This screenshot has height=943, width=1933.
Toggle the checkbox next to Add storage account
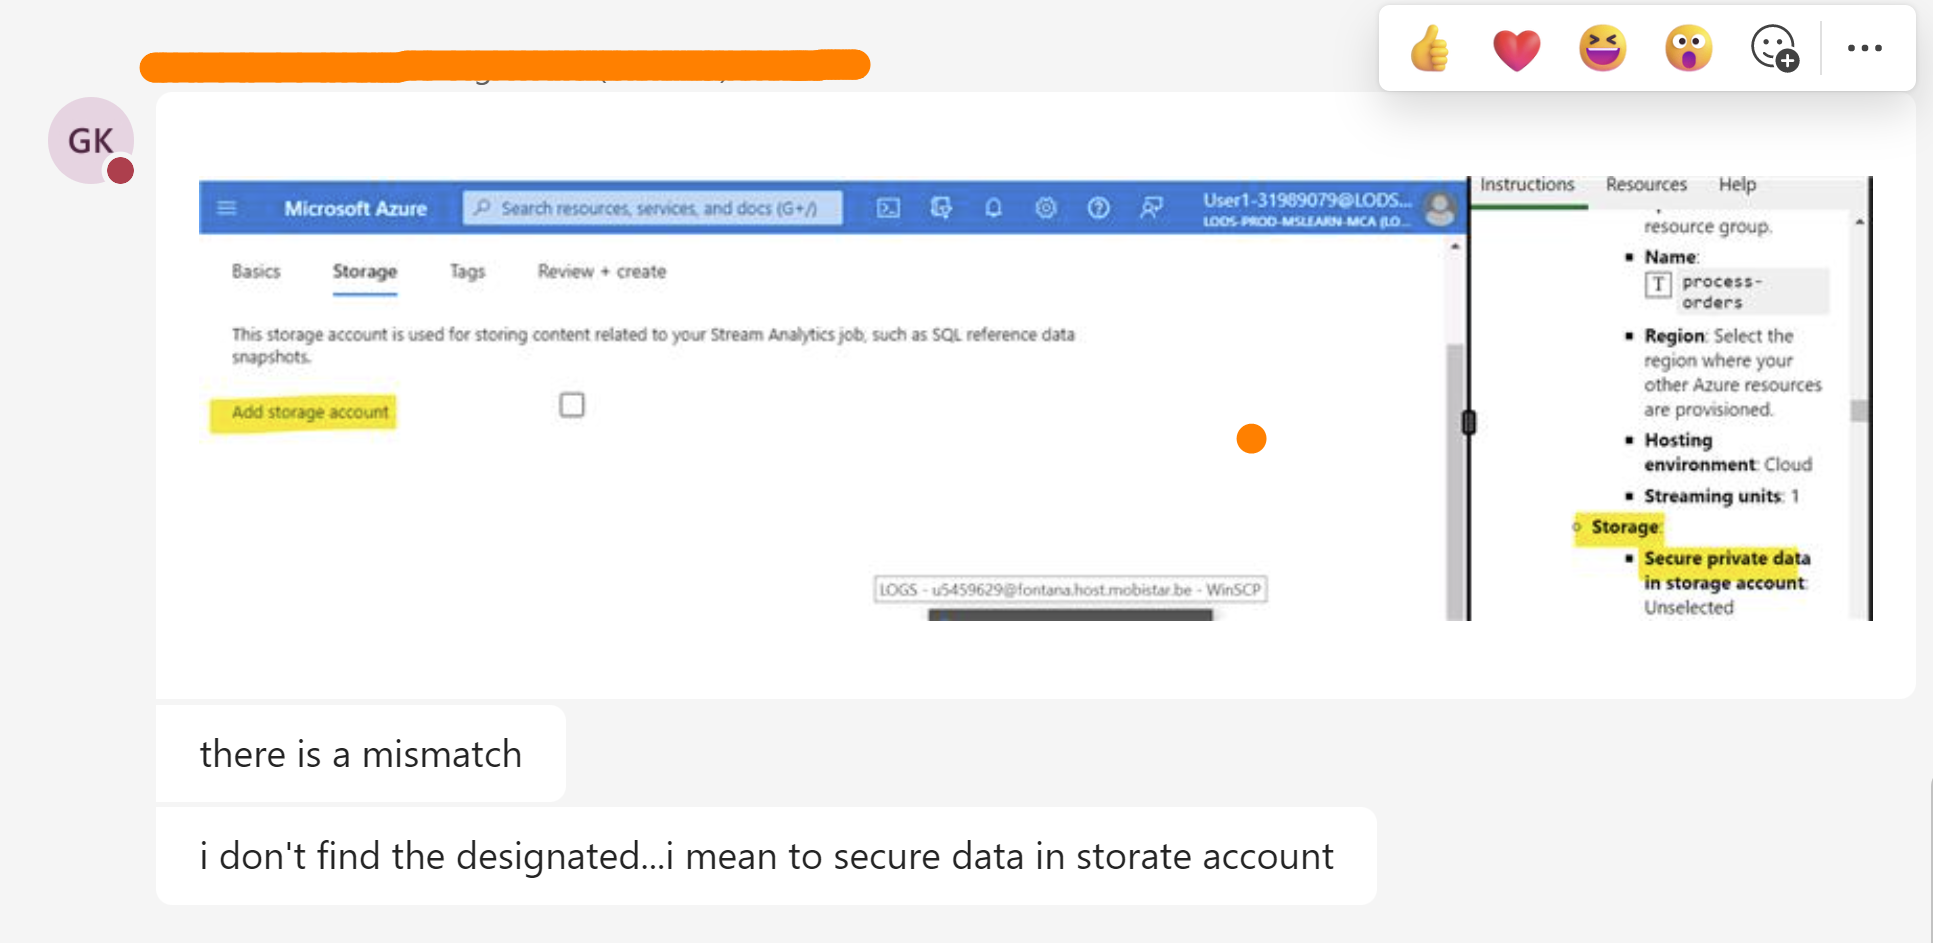[571, 404]
